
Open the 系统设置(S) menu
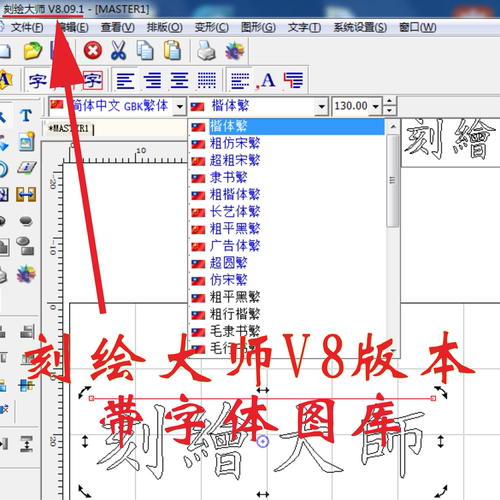tap(360, 27)
